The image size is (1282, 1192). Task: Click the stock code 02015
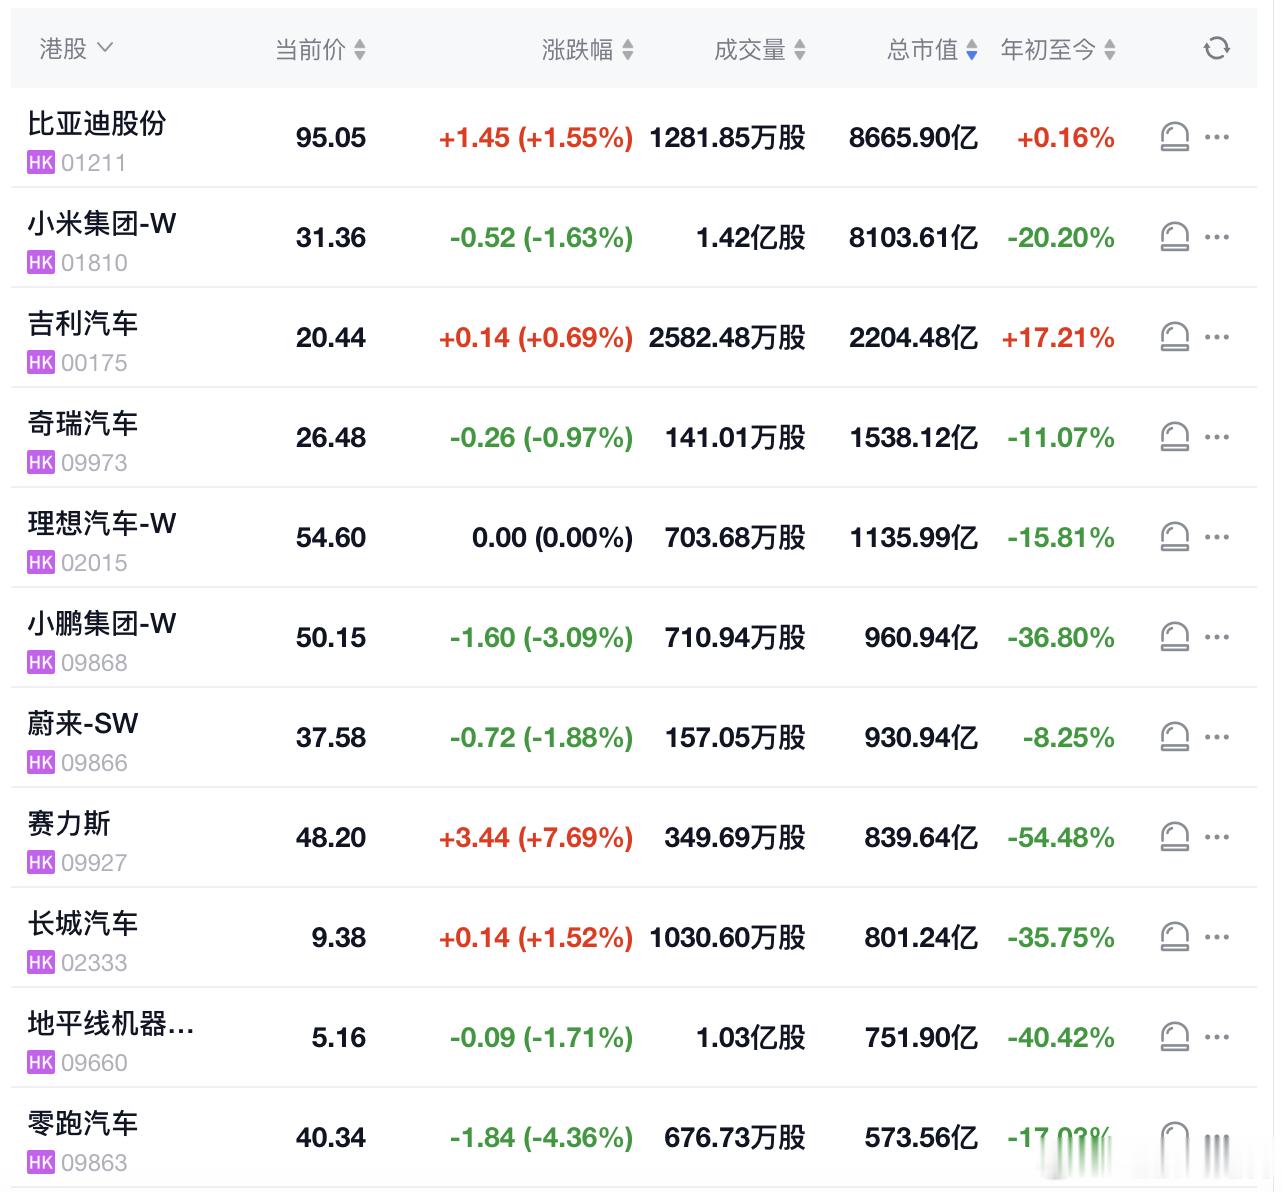(x=94, y=563)
